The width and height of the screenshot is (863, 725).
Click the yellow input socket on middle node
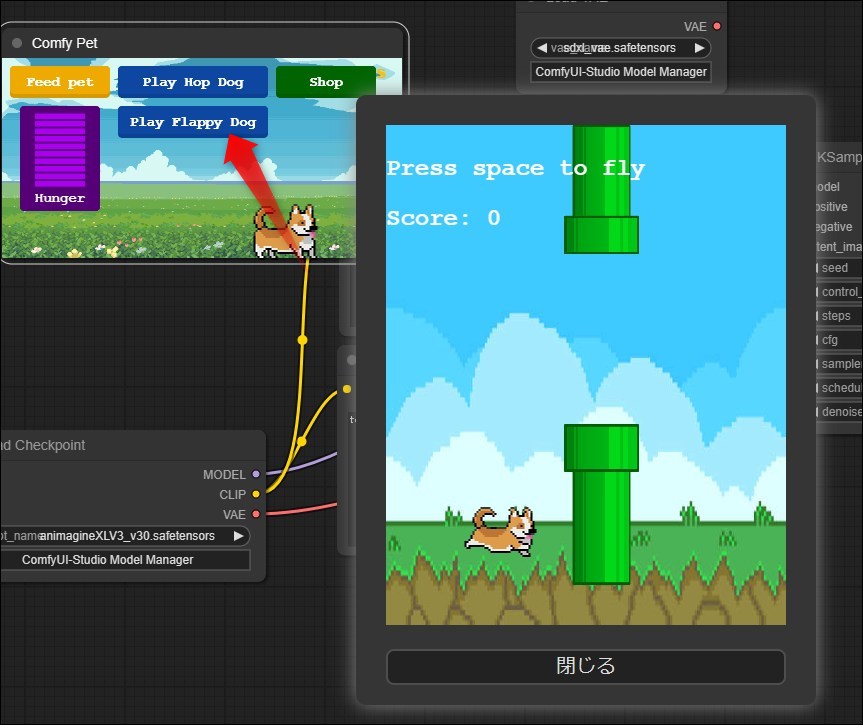[x=347, y=389]
